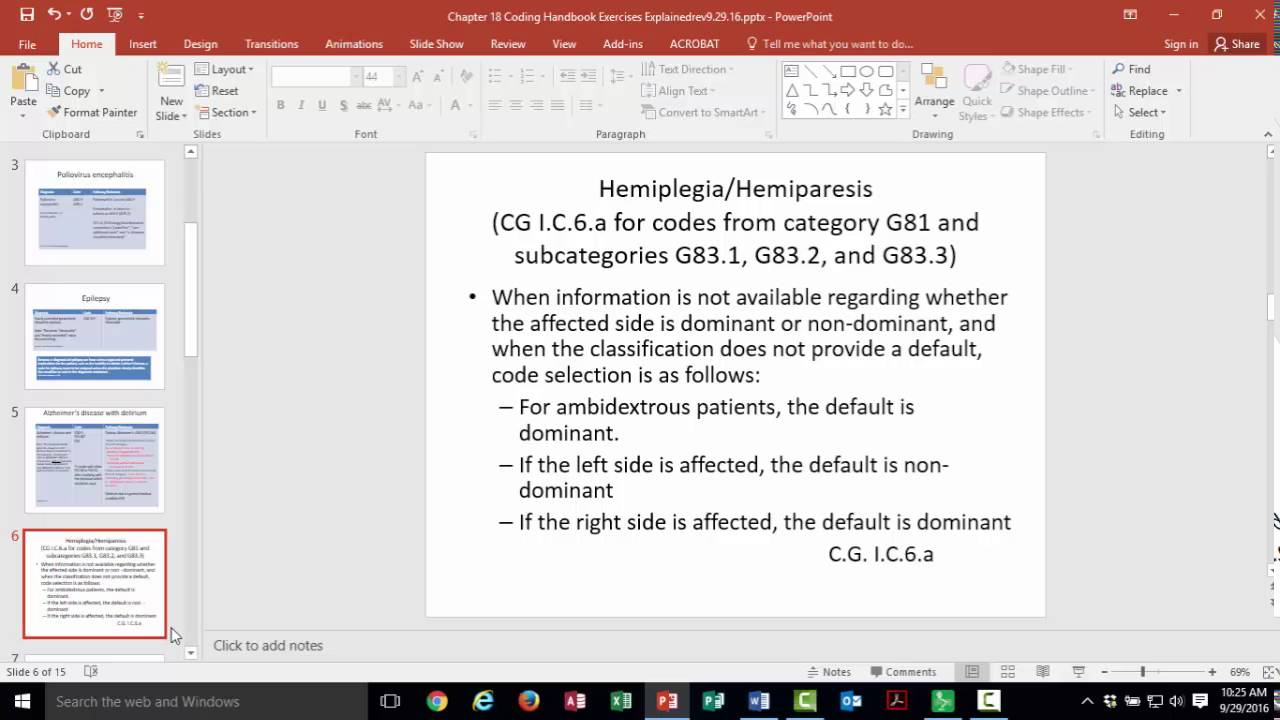Click Sign in link
Screen dimensions: 1280x720
(1180, 44)
